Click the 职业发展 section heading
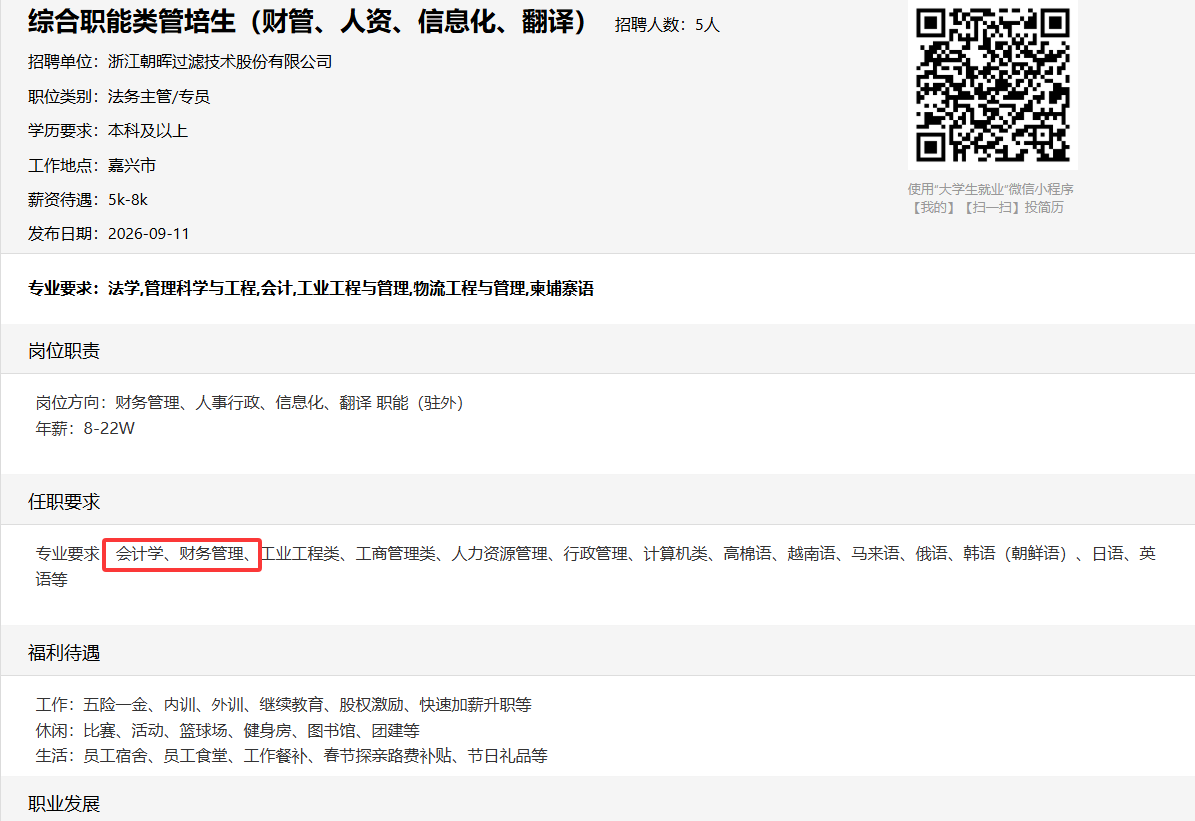 pos(64,803)
